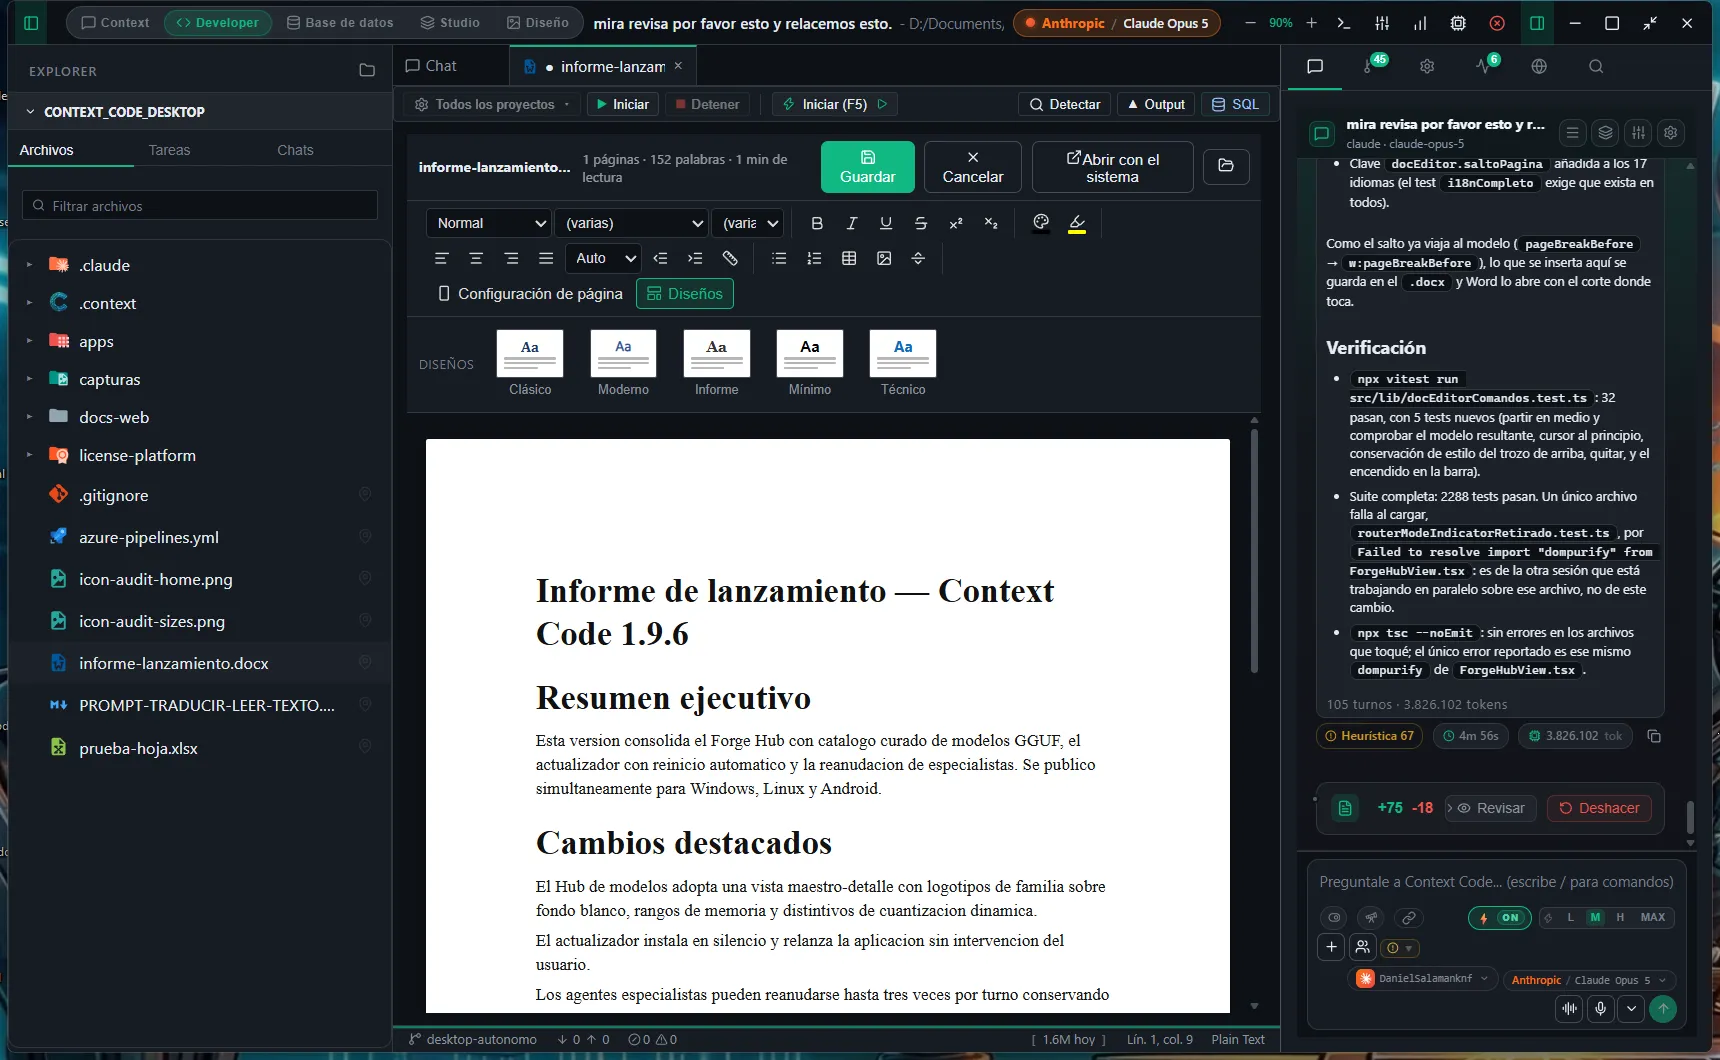
Task: Open the branch icon with badge 45
Action: coord(1374,65)
